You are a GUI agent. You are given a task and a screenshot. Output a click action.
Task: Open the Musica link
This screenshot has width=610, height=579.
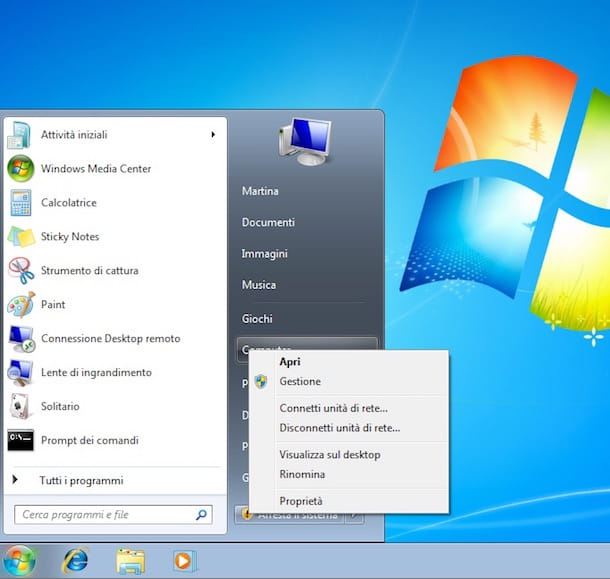[x=259, y=285]
